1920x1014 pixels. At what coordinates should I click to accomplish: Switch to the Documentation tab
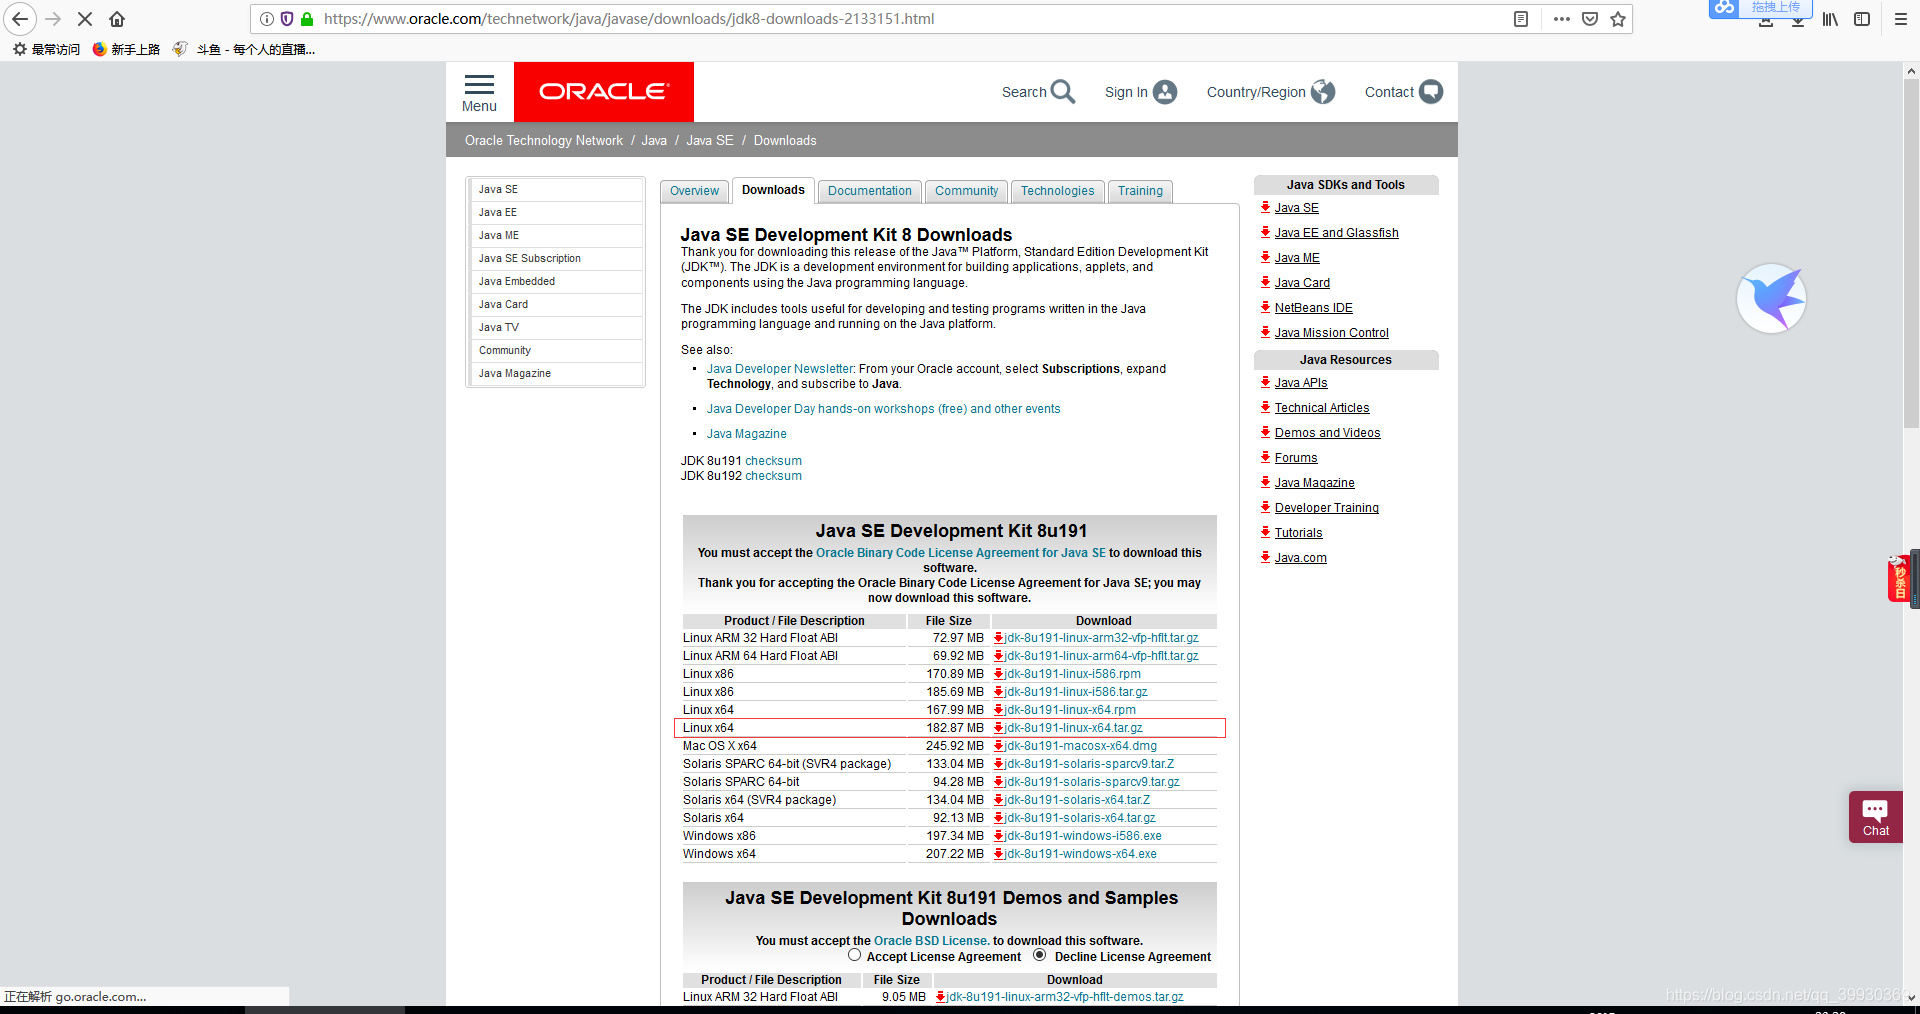point(869,191)
